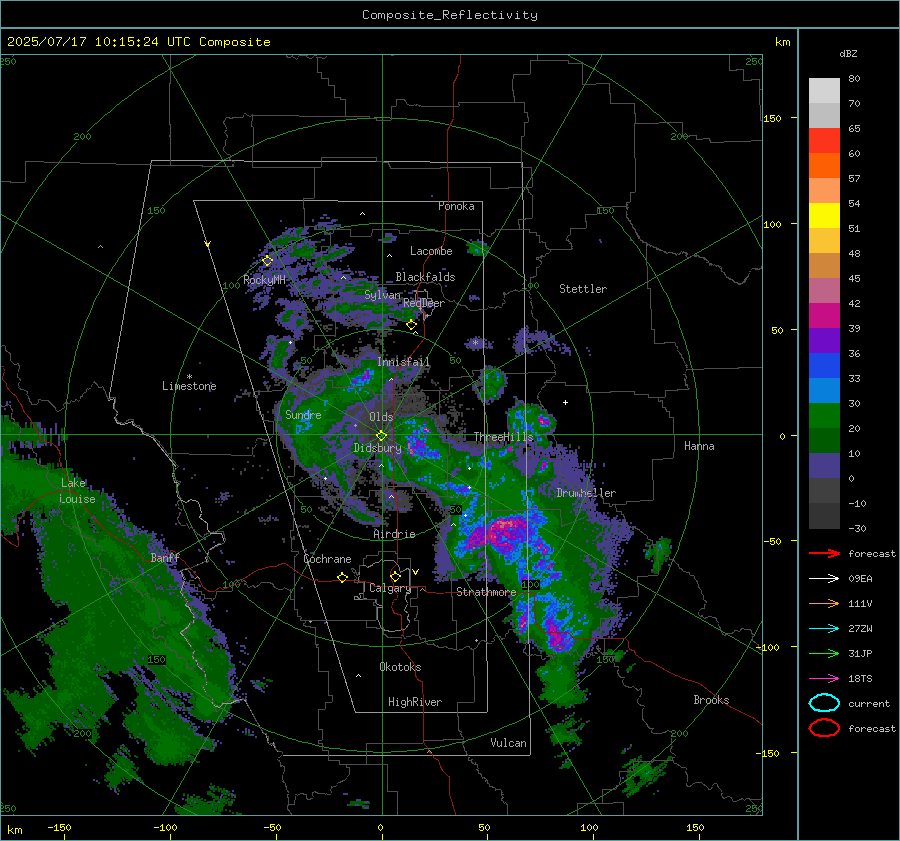This screenshot has height=841, width=900.
Task: Select the royal blue 33-36 dBZ swatch
Action: pos(824,366)
